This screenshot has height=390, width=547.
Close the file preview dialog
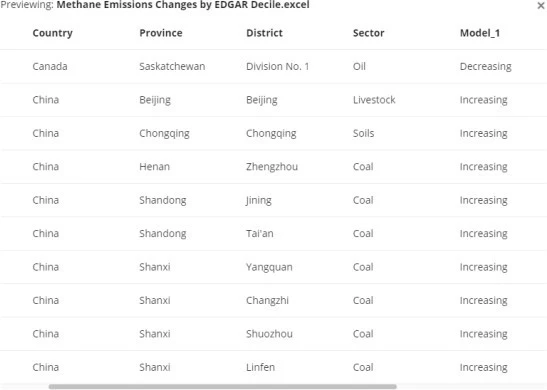coord(541,6)
